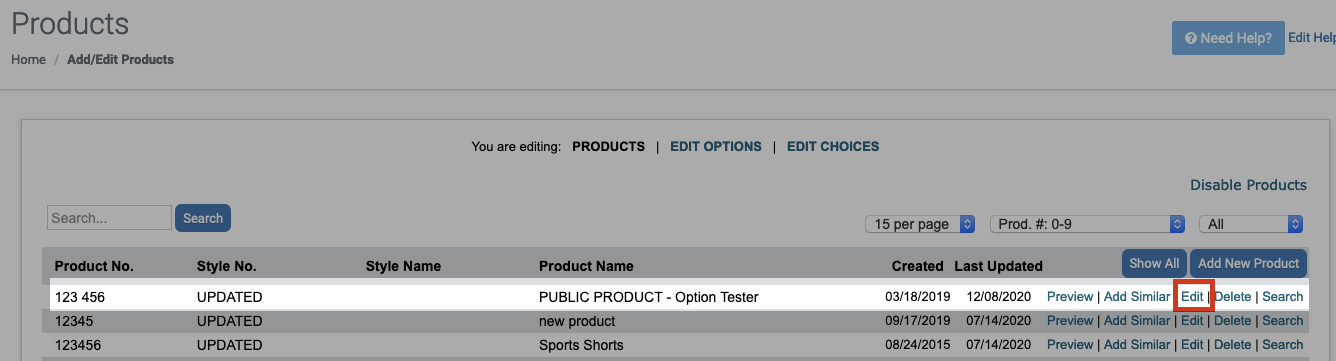This screenshot has width=1336, height=361.
Task: Sort by Product No. column header
Action: (x=94, y=266)
